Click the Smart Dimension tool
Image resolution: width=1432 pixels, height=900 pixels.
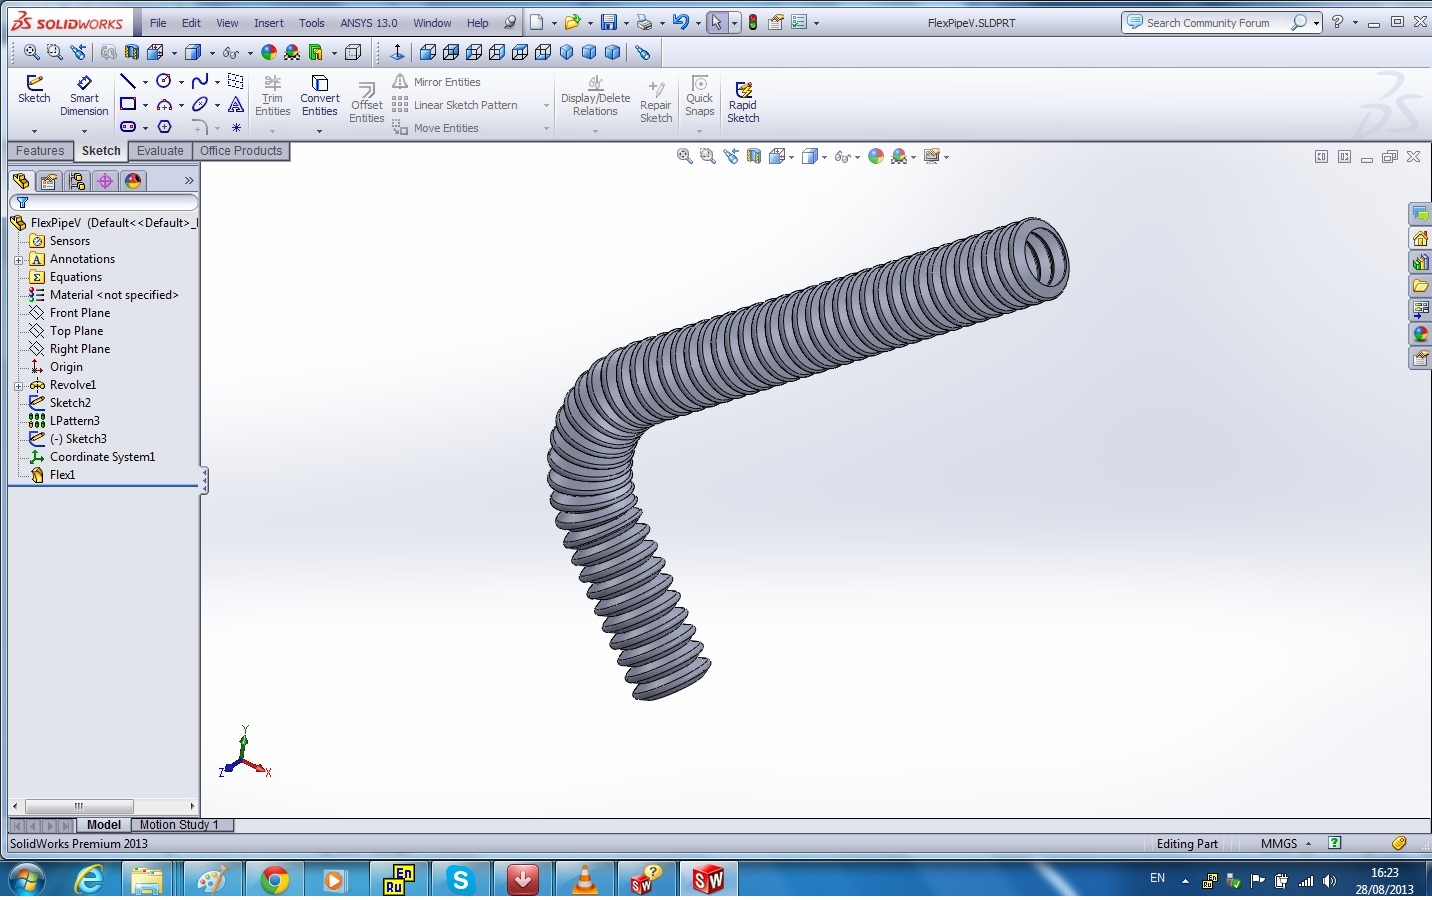click(x=84, y=95)
